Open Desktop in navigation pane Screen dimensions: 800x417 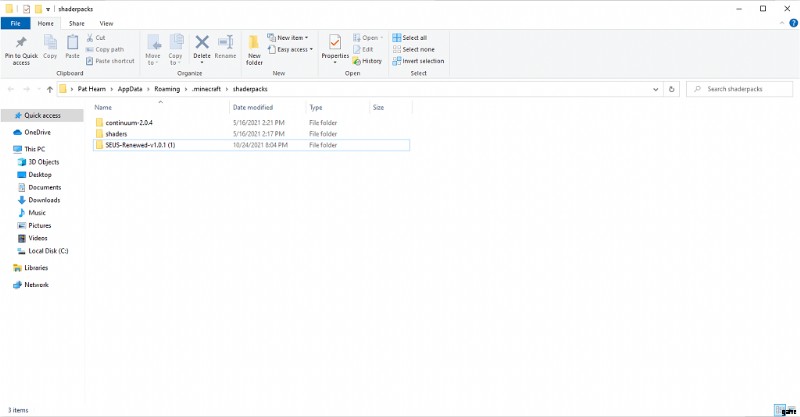35,175
